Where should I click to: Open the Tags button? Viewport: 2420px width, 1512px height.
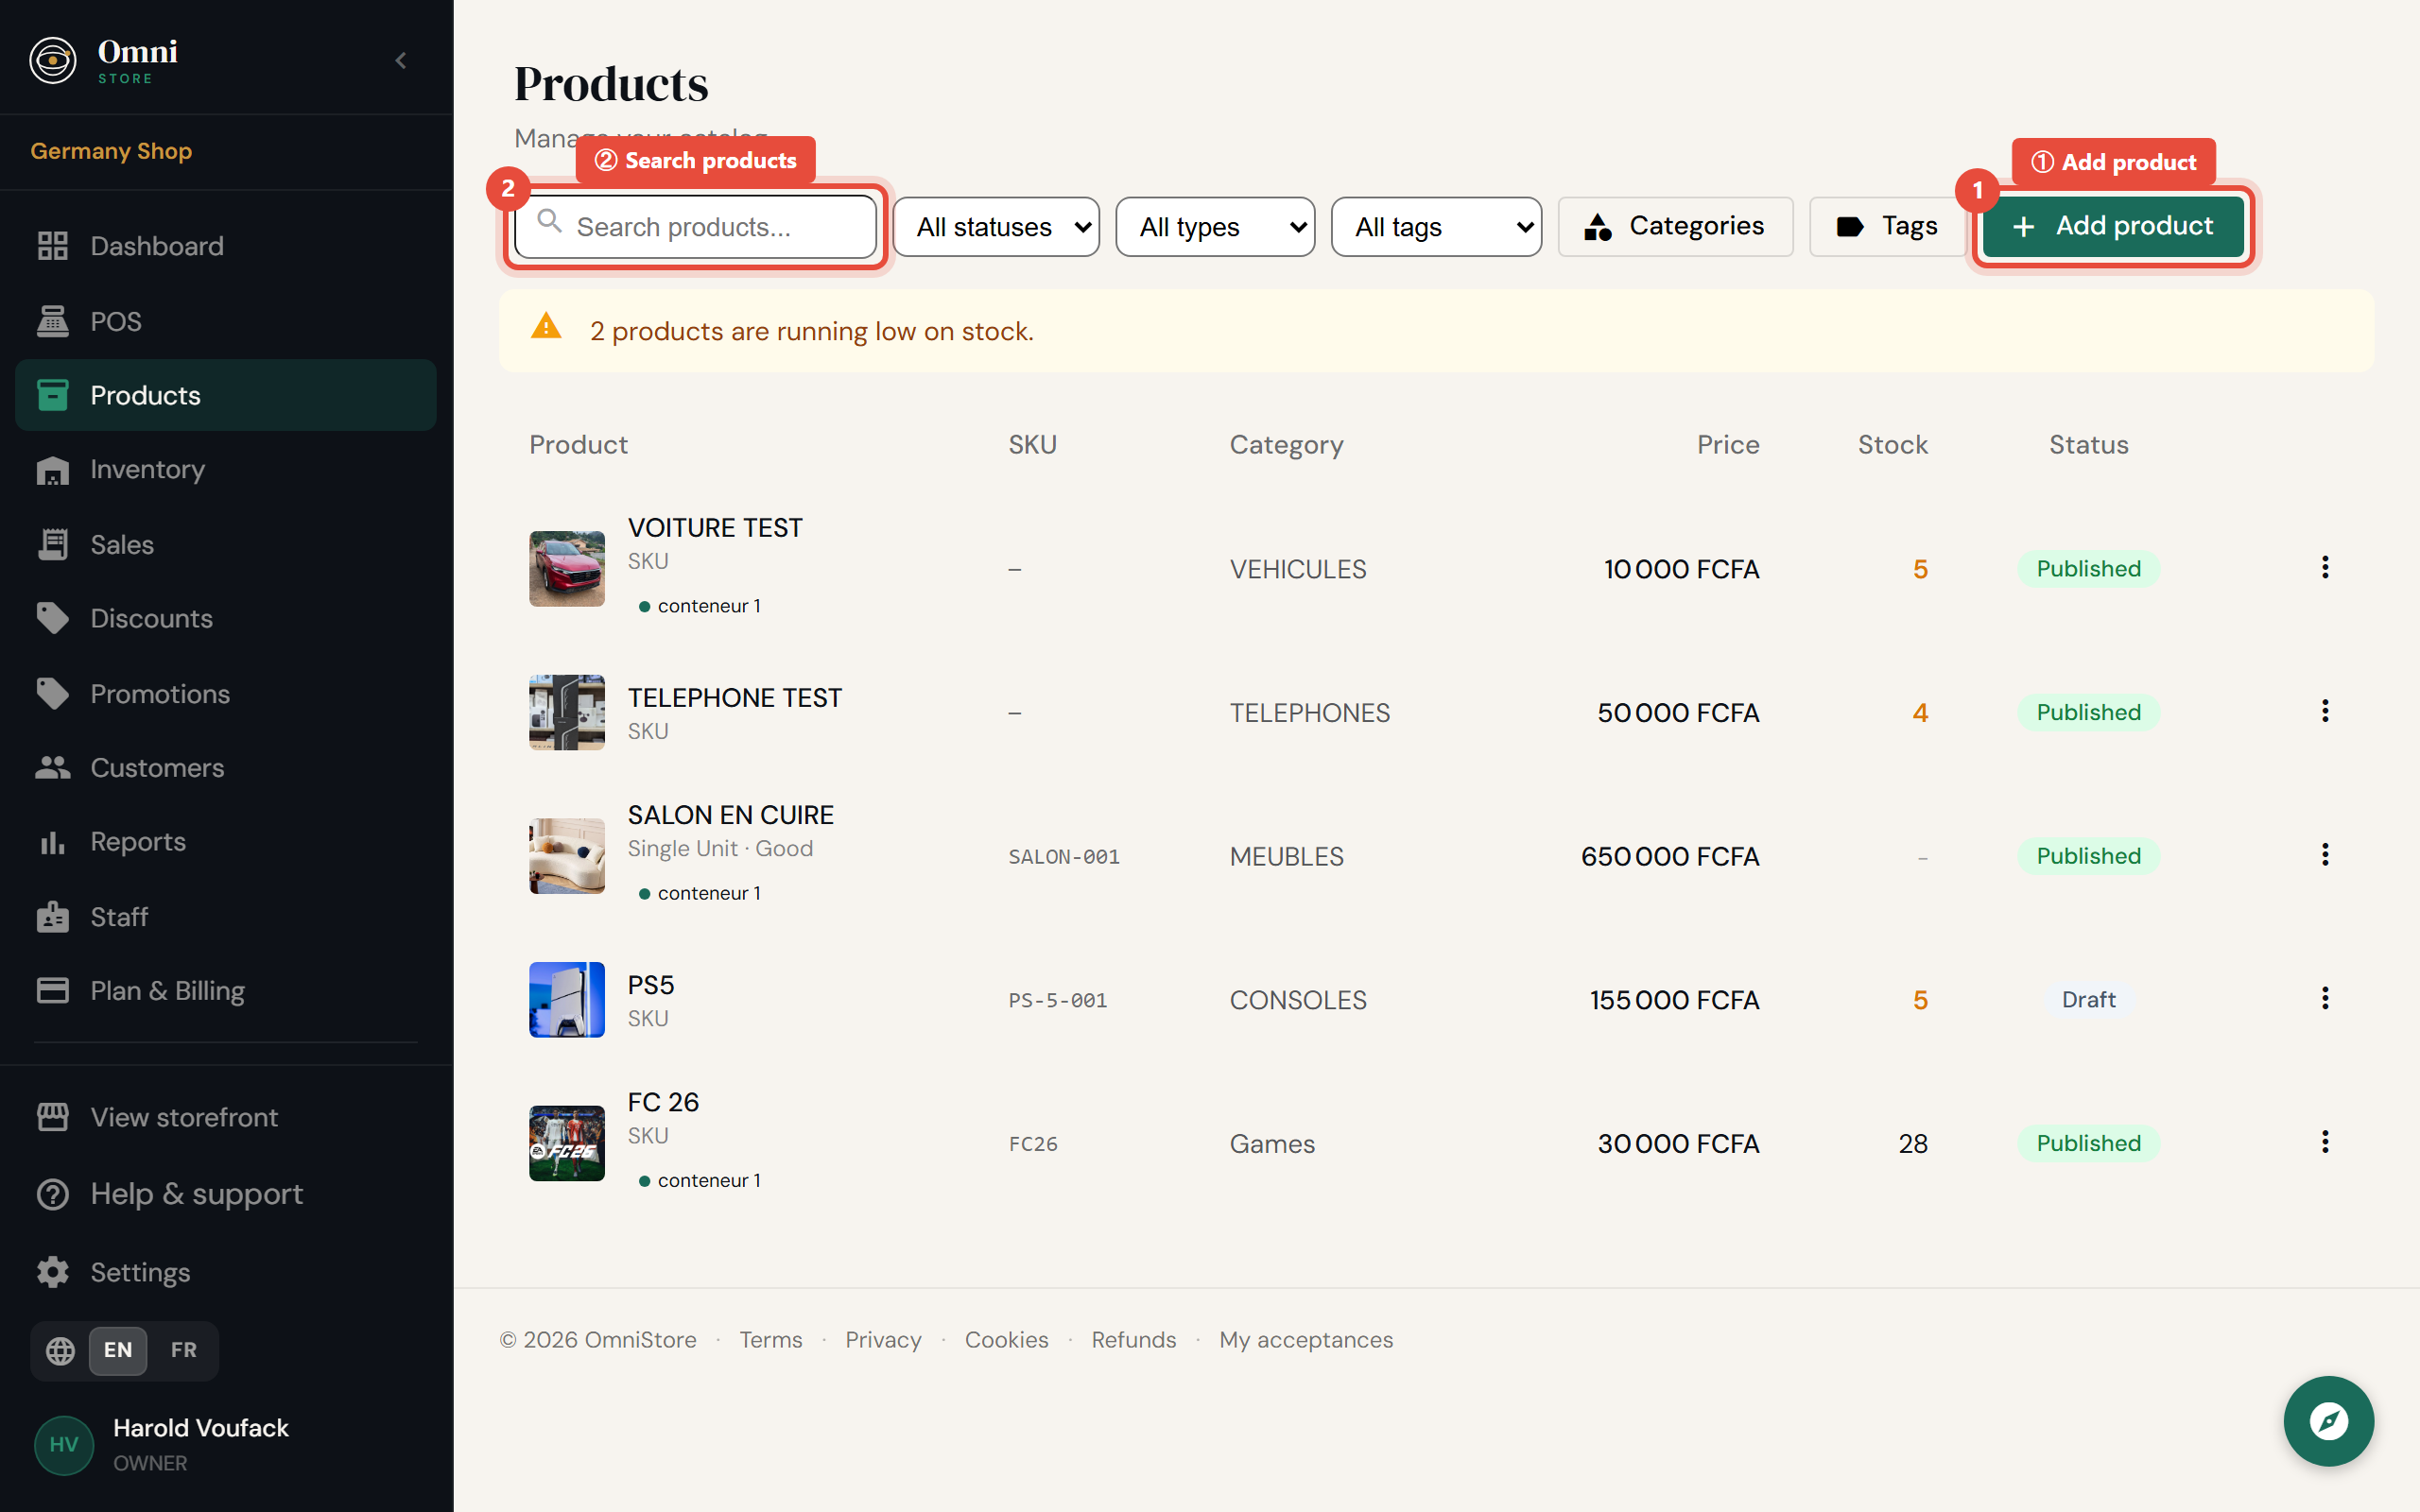(1888, 227)
